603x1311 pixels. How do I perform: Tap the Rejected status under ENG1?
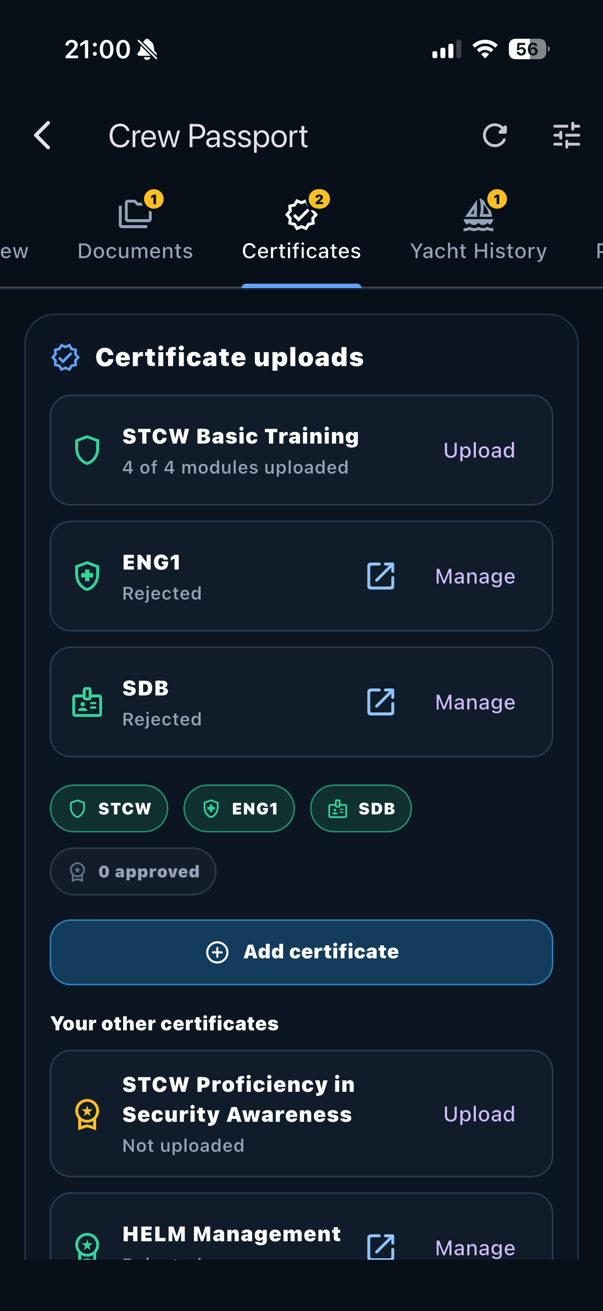click(x=162, y=593)
